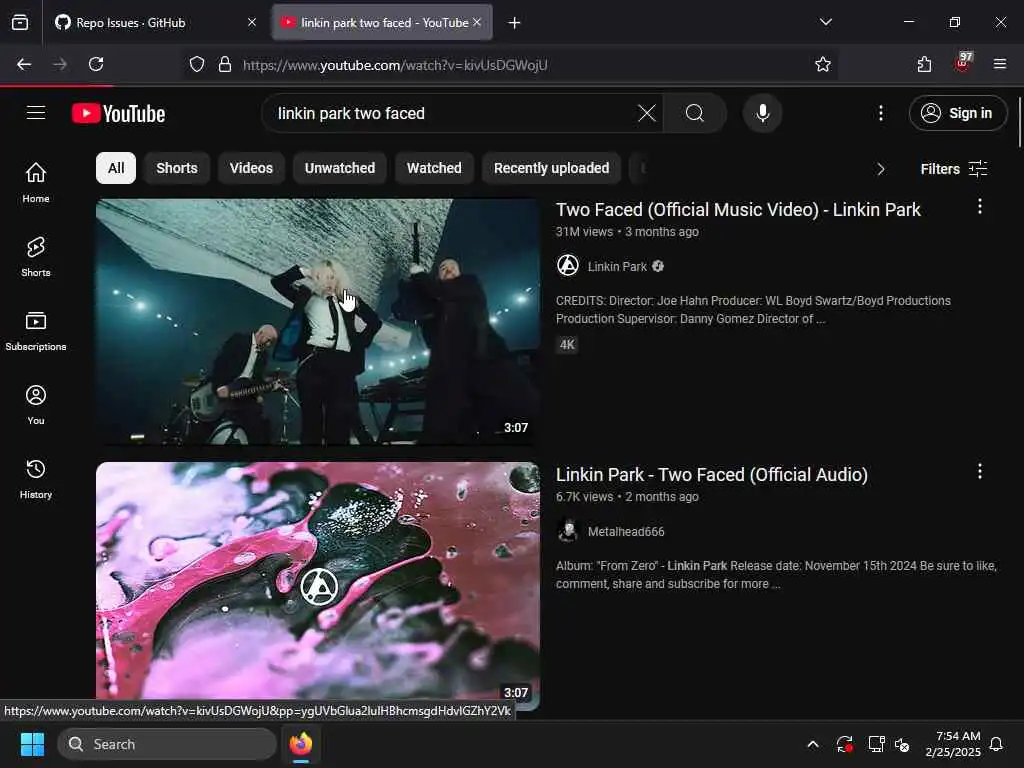
Task: Open Linkin Park - Two Faced (Official Audio) title
Action: click(x=712, y=475)
